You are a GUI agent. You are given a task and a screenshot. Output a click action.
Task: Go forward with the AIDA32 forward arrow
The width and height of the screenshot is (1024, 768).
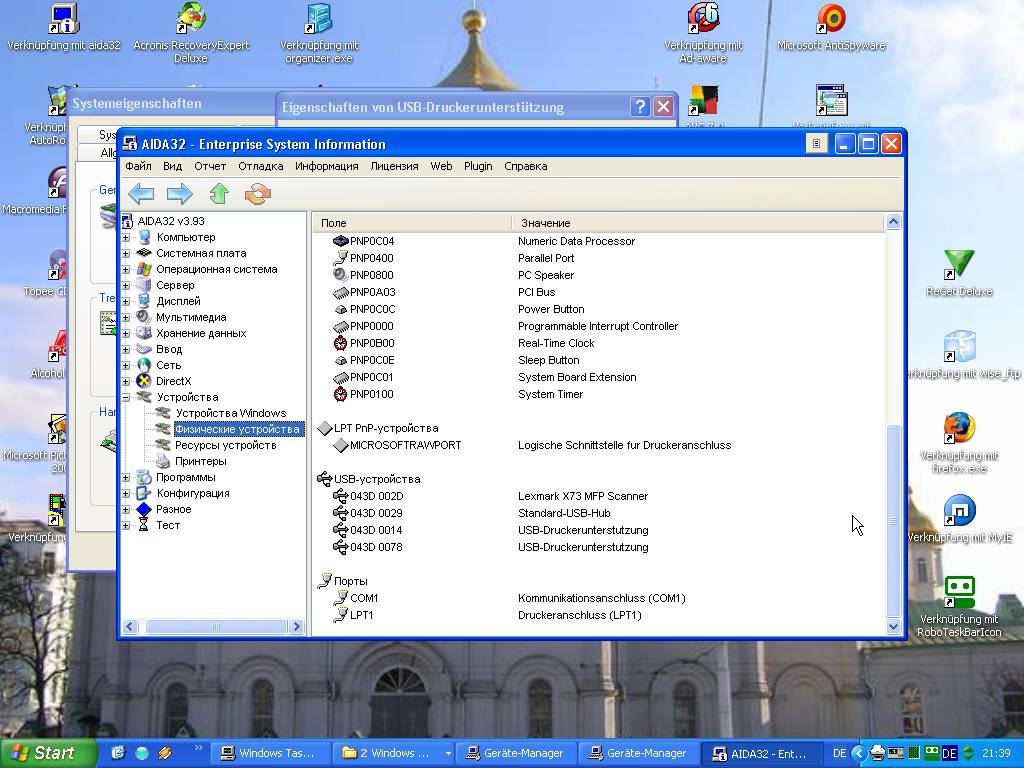tap(180, 194)
